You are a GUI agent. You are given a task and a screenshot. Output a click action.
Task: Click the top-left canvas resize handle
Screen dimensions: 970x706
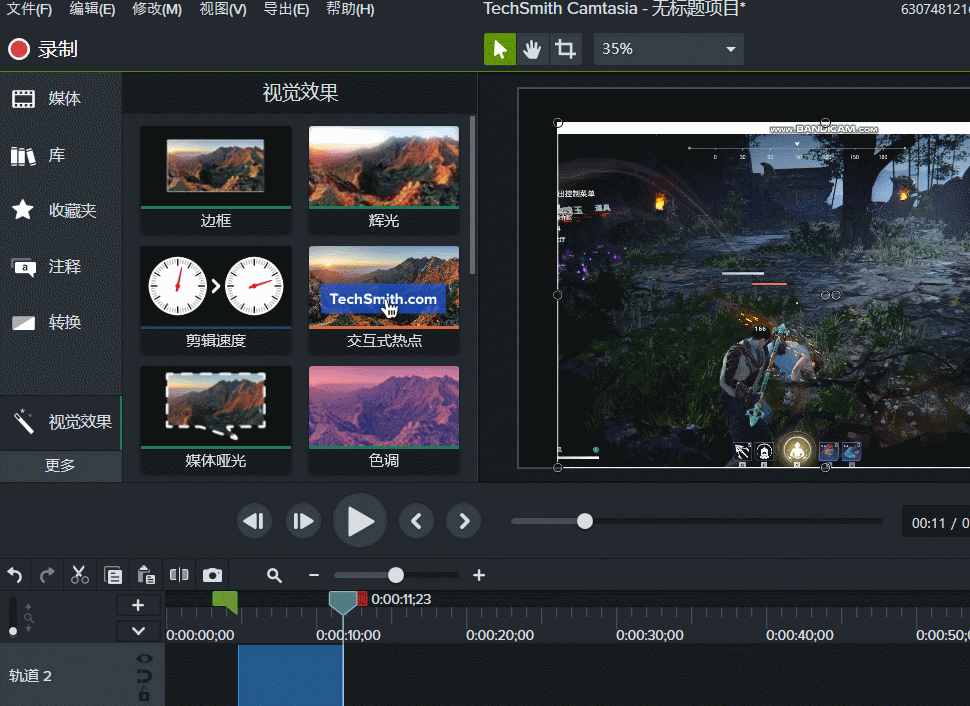point(557,123)
